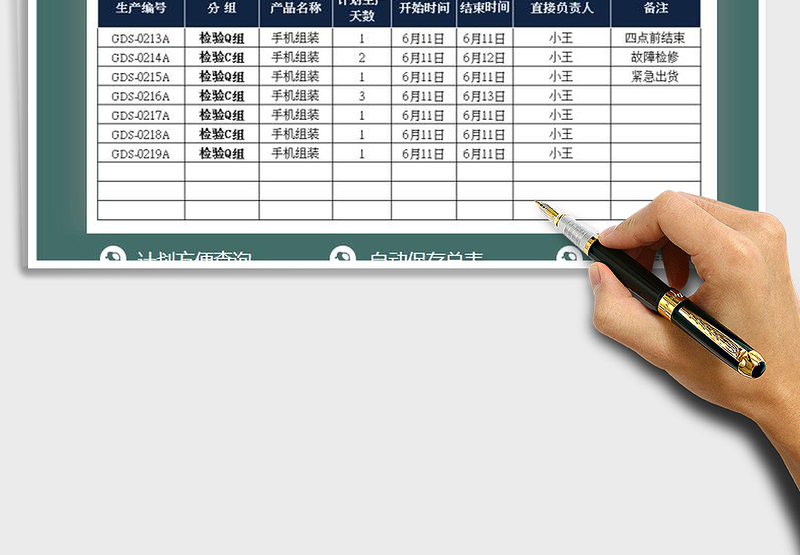Screen dimensions: 800x555
Task: Select the 结束时间 column header
Action: [485, 9]
